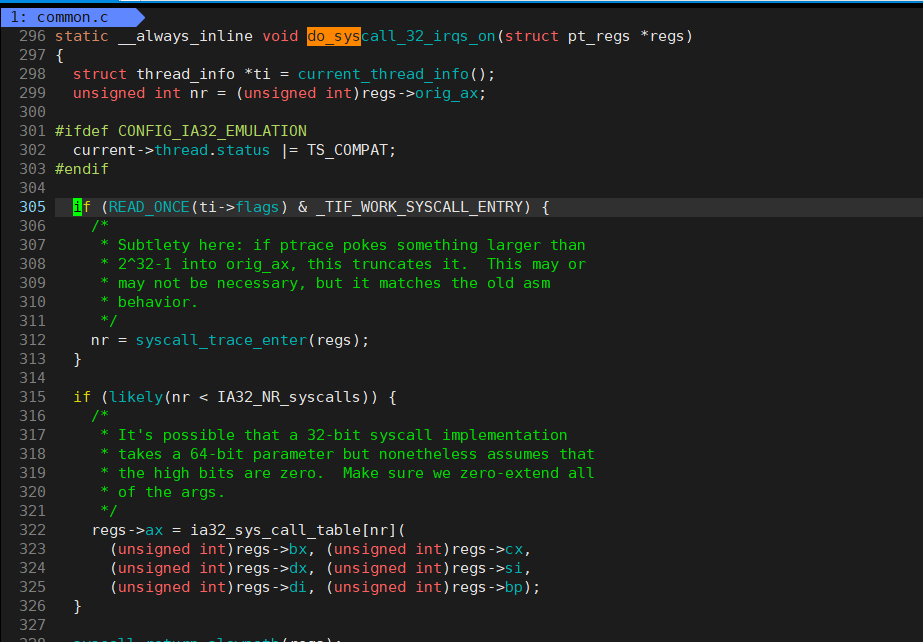Click 'regs->bp' argument on line 325
Viewport: 923px width, 642px height.
[x=487, y=587]
